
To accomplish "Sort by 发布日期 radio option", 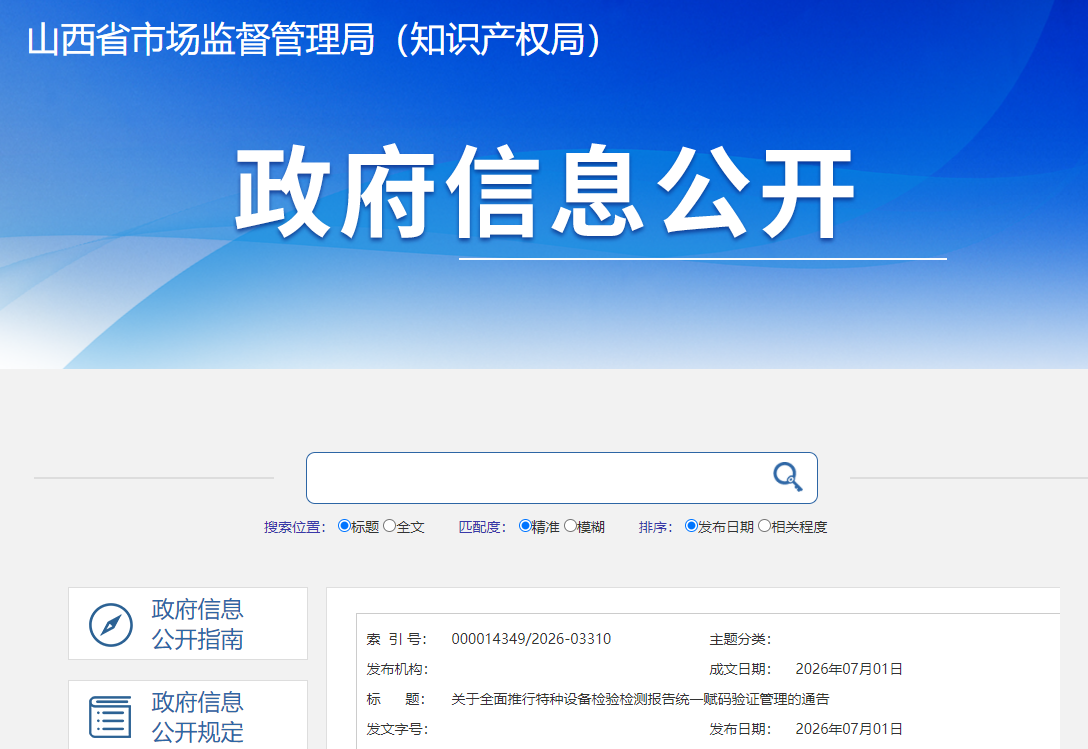I will coord(690,525).
